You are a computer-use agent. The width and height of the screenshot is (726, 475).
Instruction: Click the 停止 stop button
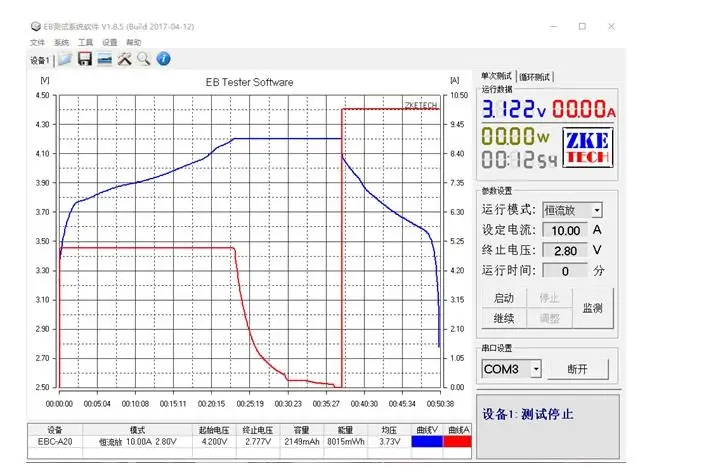tap(549, 298)
